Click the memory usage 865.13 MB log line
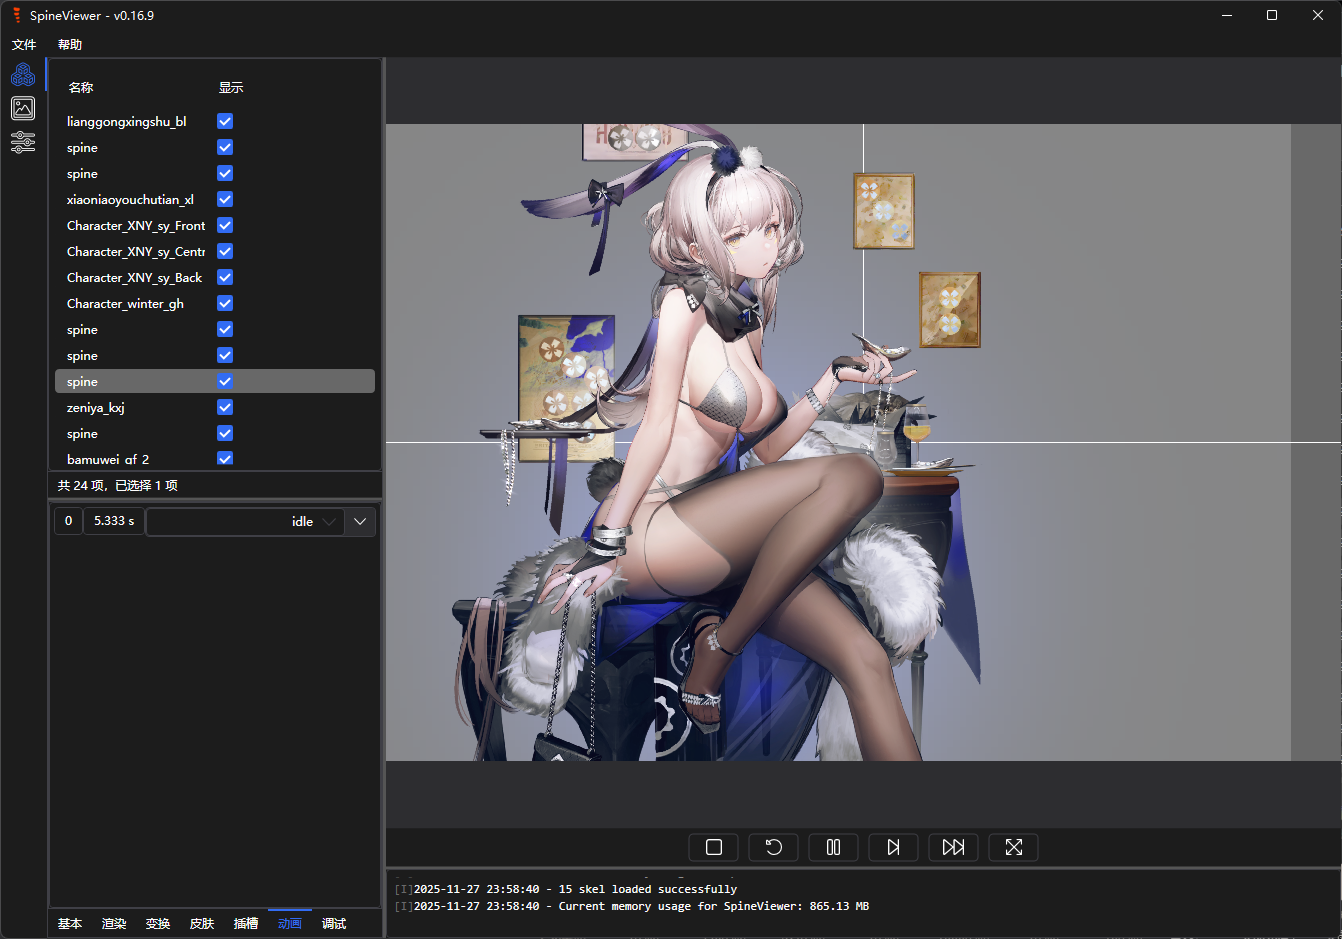This screenshot has height=939, width=1342. tap(632, 906)
